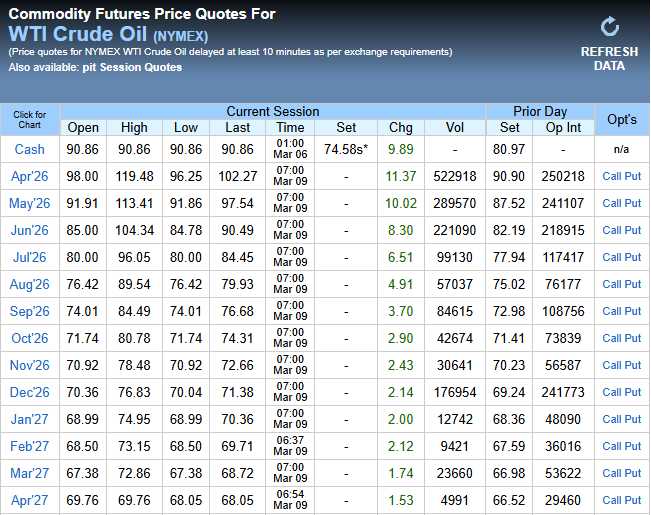
Task: Open the Aug'26 contract link
Action: tap(29, 284)
